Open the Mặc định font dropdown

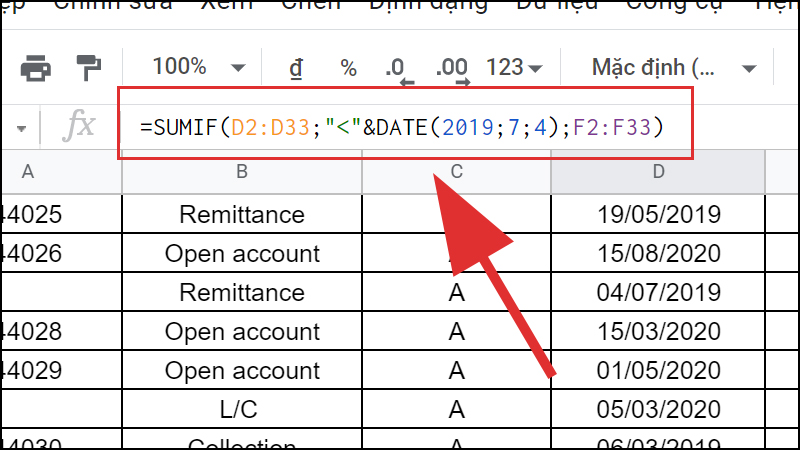[674, 68]
